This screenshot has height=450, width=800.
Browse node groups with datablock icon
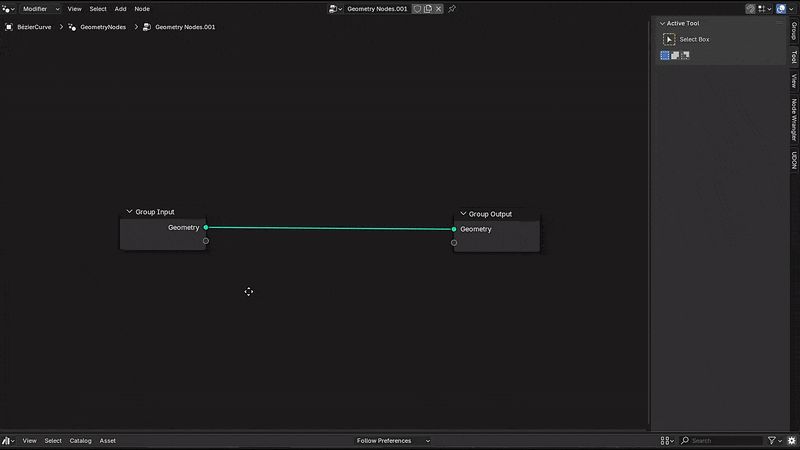(335, 9)
